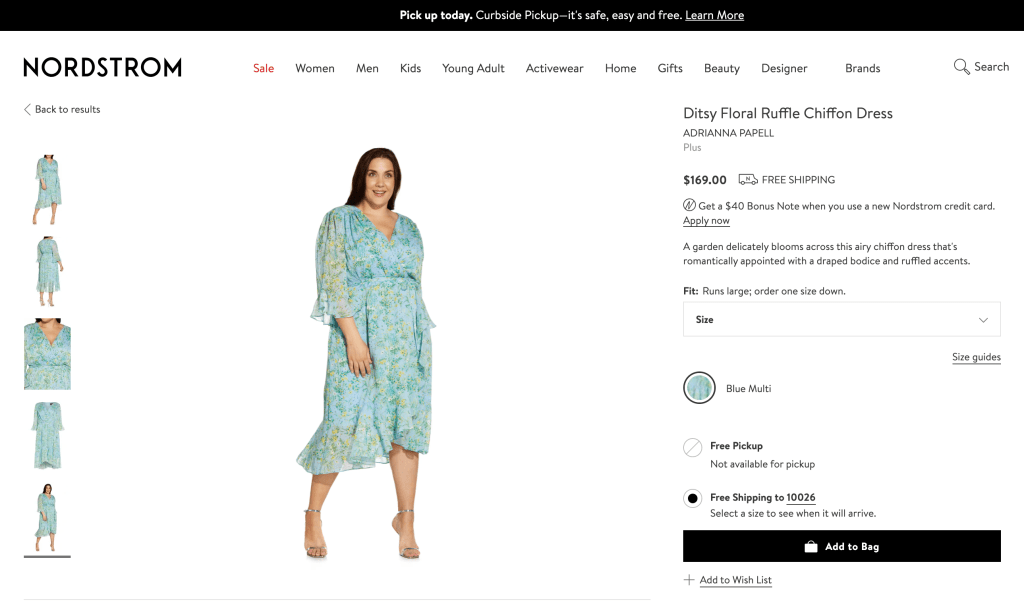Screen dimensions: 1024x604
Task: Click the plus icon beside Add to Wish List
Action: pyautogui.click(x=689, y=580)
